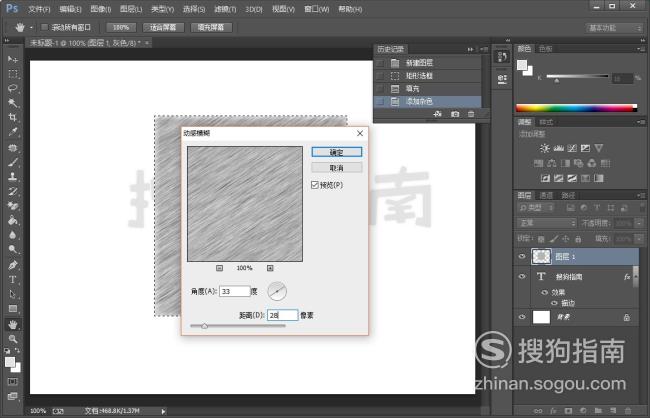Zoom in dialog preview with plus button
Viewport: 650px width, 418px height.
tap(270, 268)
